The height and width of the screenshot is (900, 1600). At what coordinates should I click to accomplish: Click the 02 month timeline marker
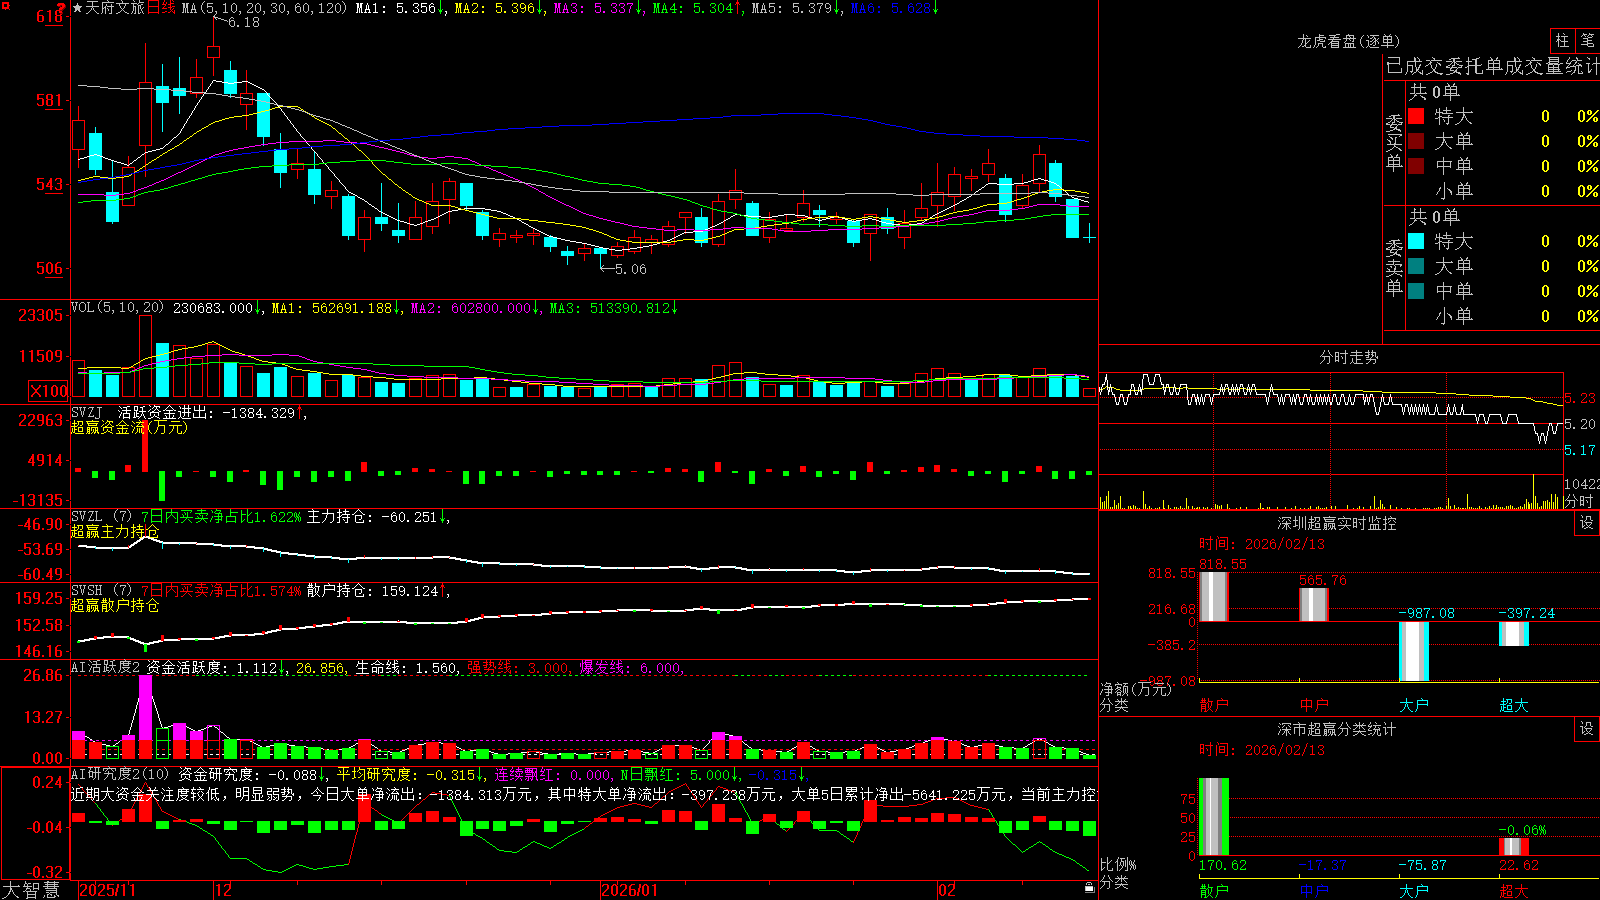[x=946, y=890]
